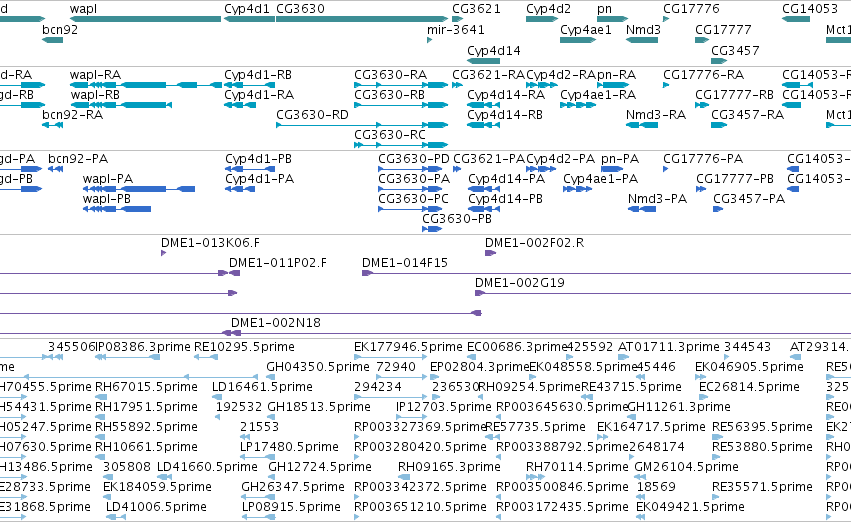The width and height of the screenshot is (851, 522).
Task: Open EST EK049421.5prime
Action: tap(690, 507)
